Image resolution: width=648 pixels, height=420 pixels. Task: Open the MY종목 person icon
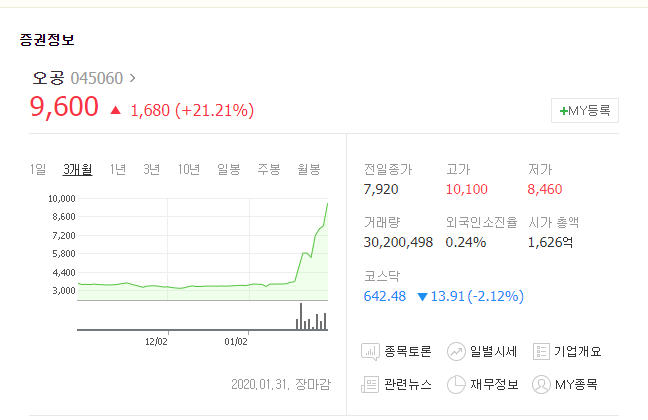541,384
